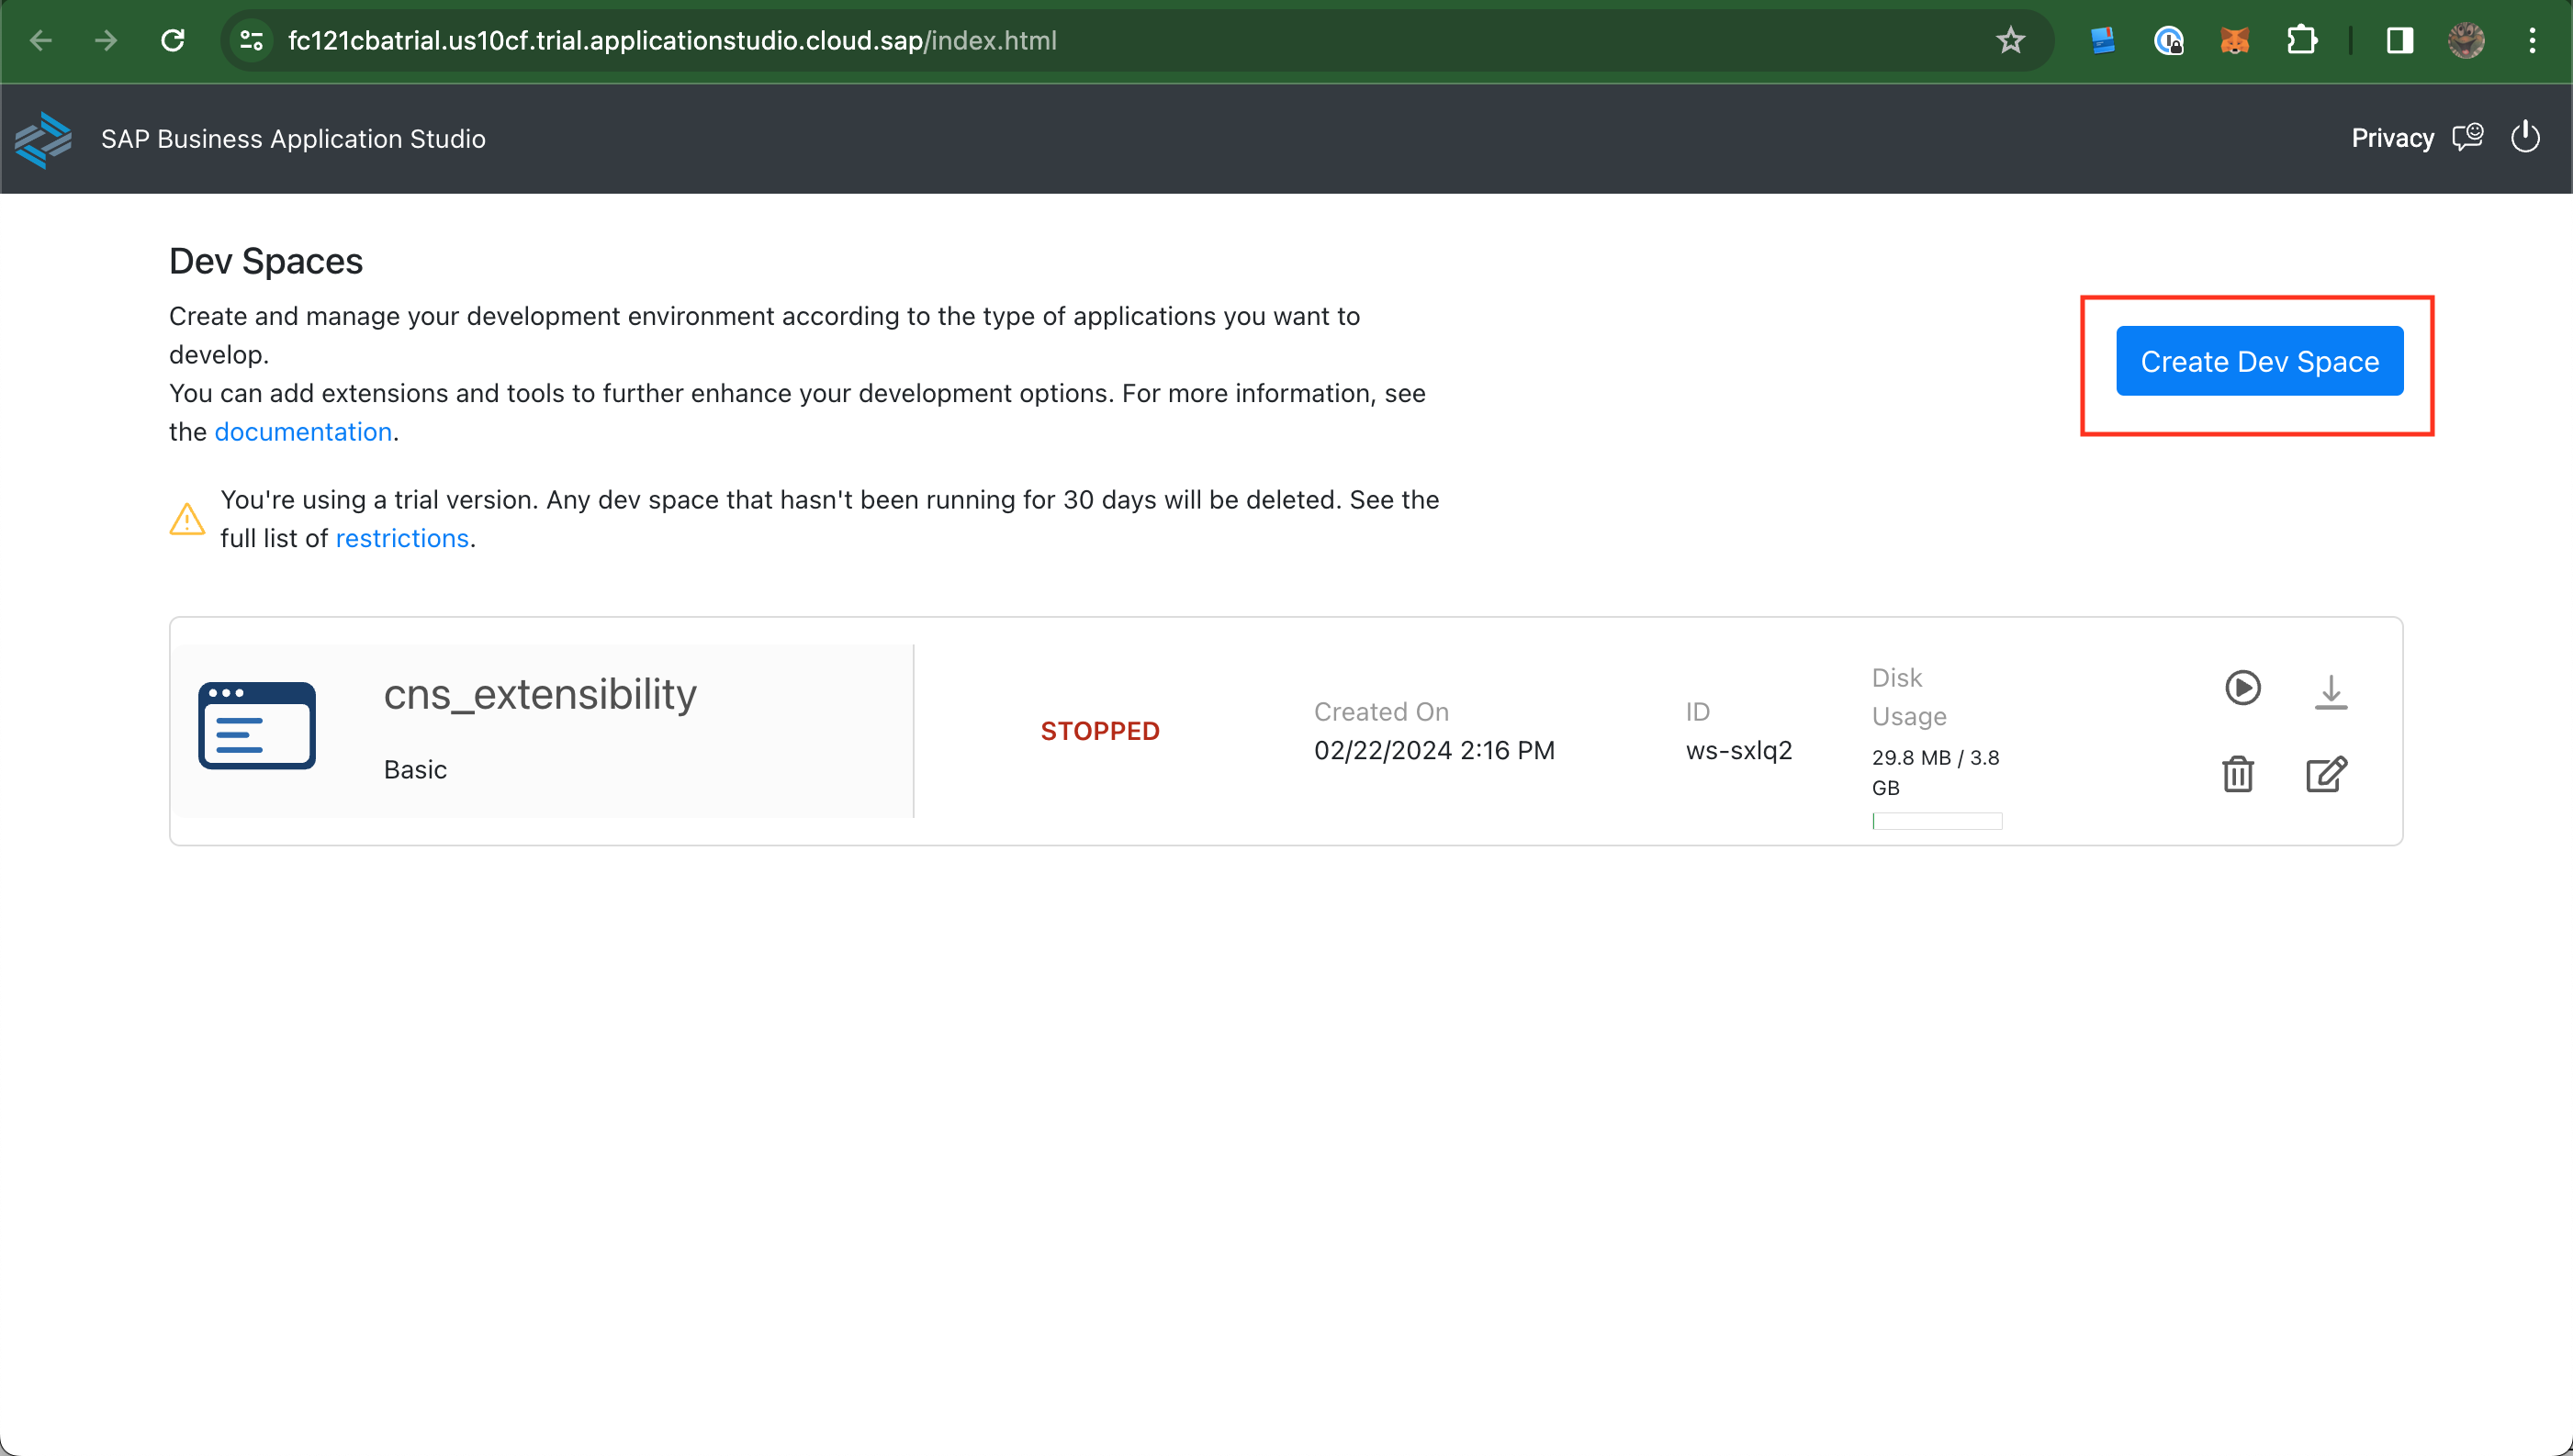Click the dev space type window icon
The image size is (2573, 1456).
[257, 726]
